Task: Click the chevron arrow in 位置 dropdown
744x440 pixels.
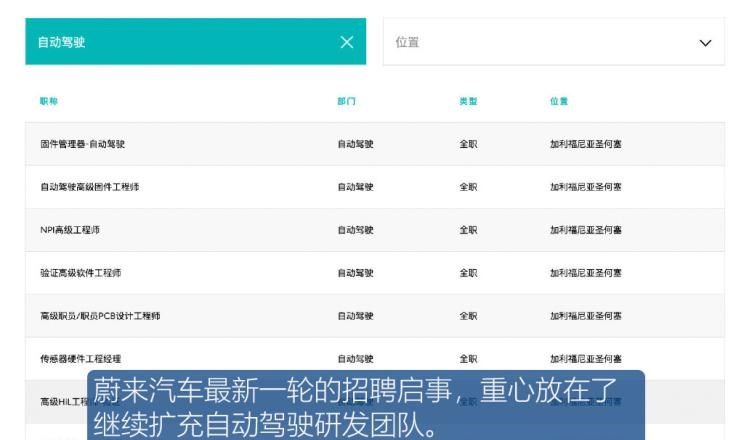Action: pos(705,43)
